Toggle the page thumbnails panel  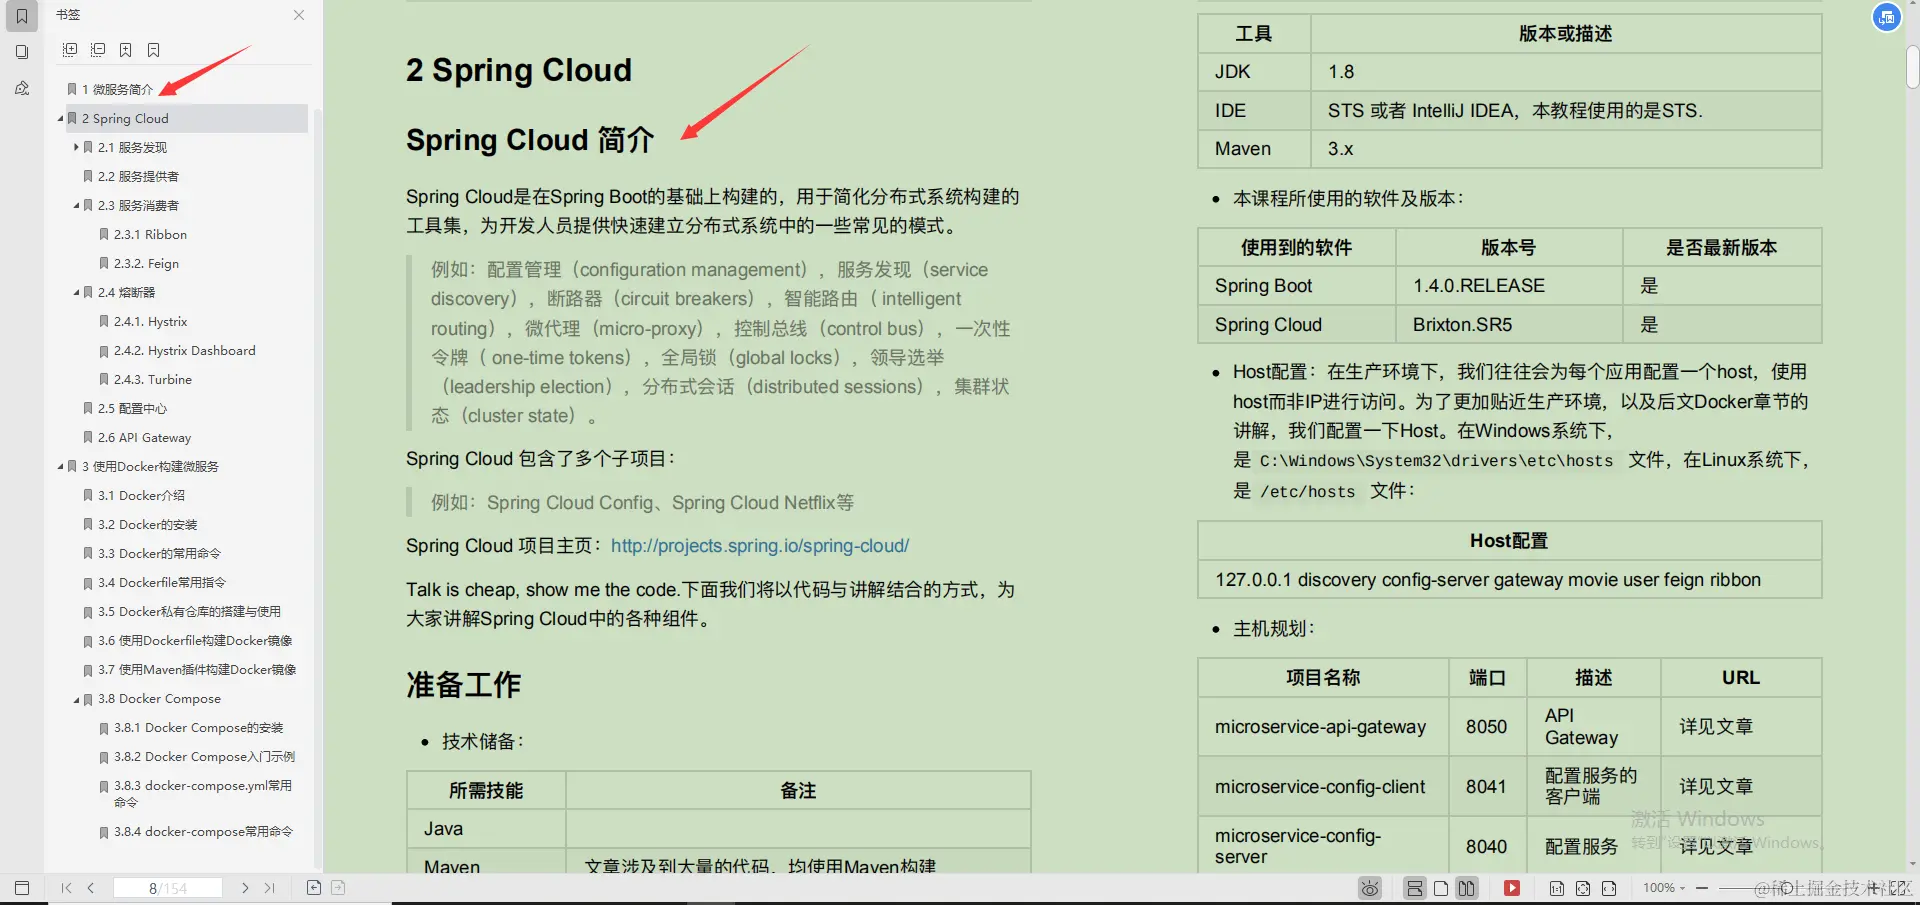[x=22, y=52]
